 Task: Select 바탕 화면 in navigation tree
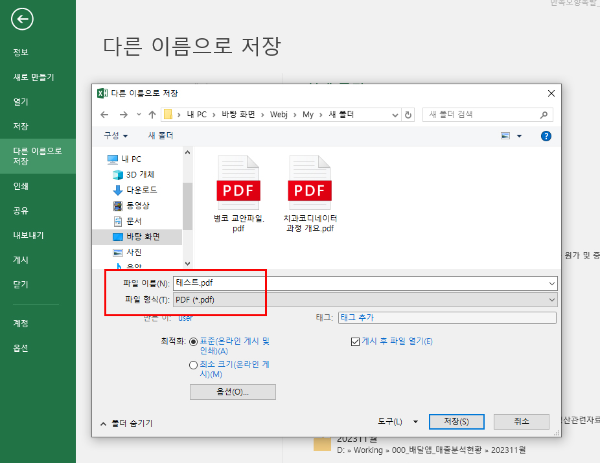tap(138, 237)
